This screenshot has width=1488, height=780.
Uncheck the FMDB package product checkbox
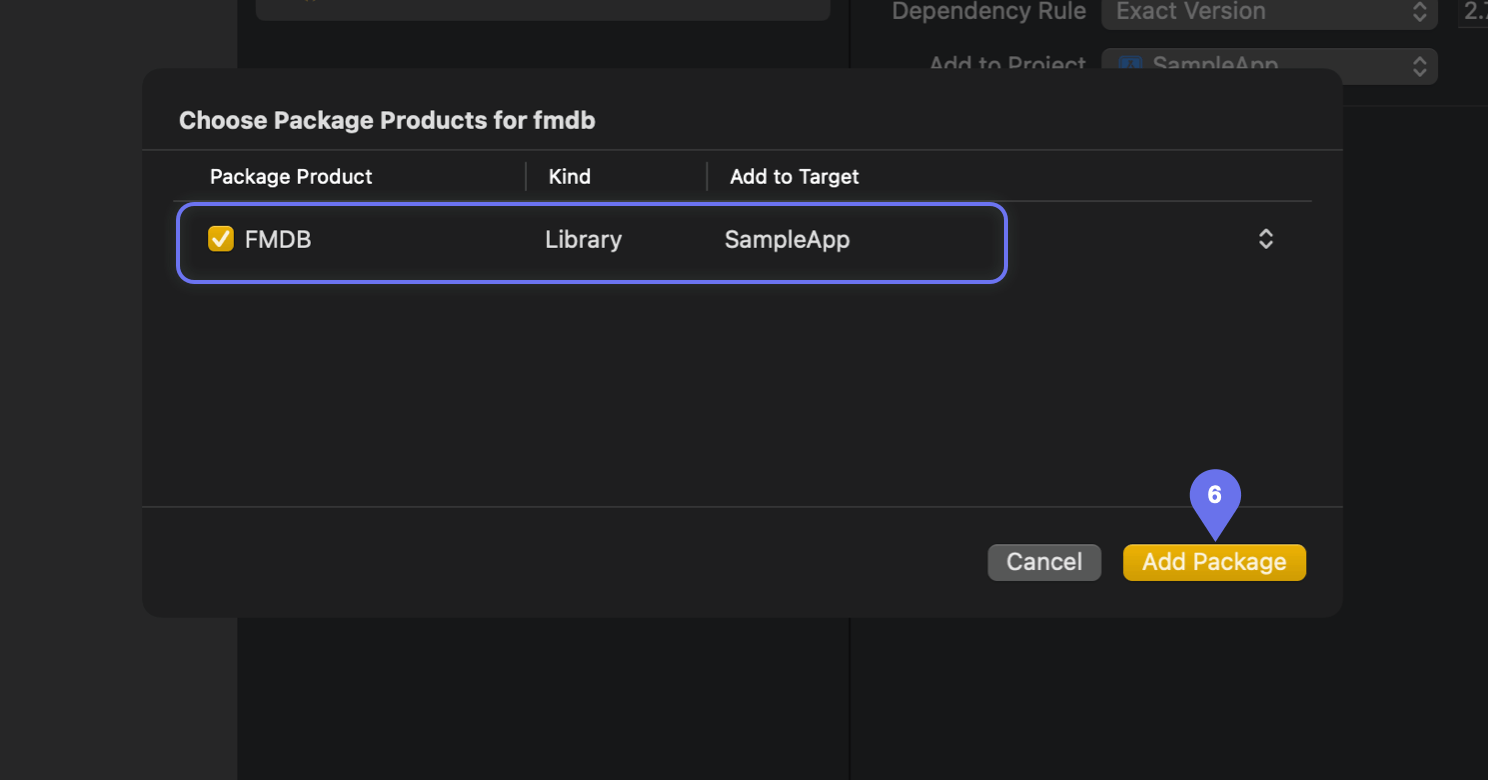(x=221, y=240)
